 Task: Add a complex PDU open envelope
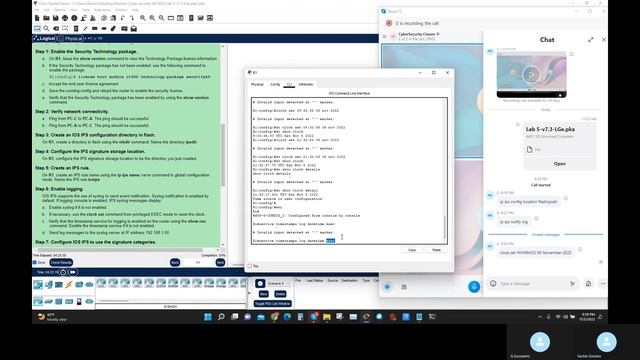[x=133, y=29]
